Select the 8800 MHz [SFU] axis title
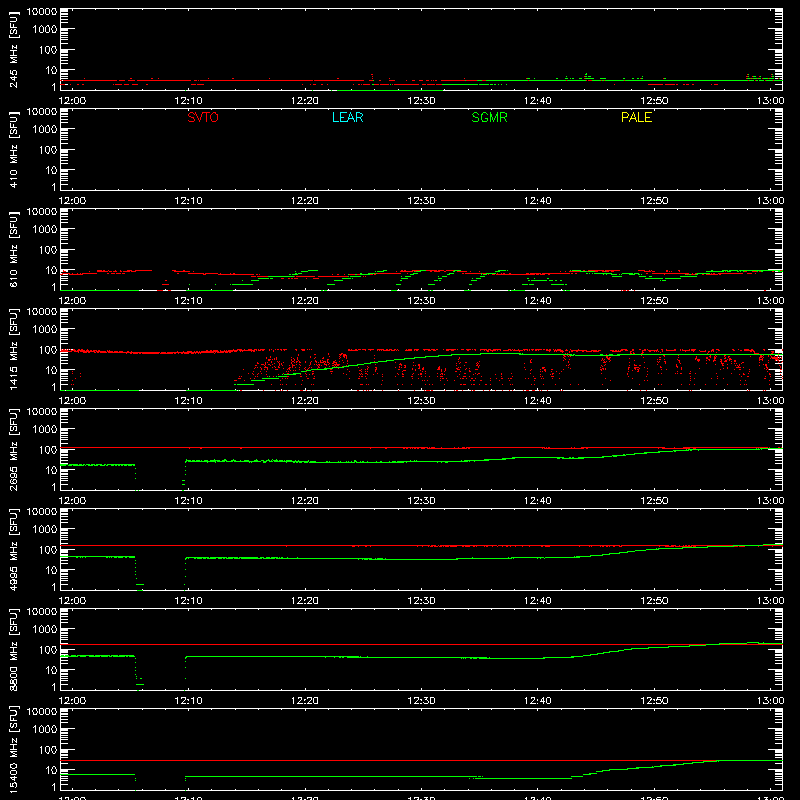Image resolution: width=800 pixels, height=800 pixels. (x=13, y=649)
